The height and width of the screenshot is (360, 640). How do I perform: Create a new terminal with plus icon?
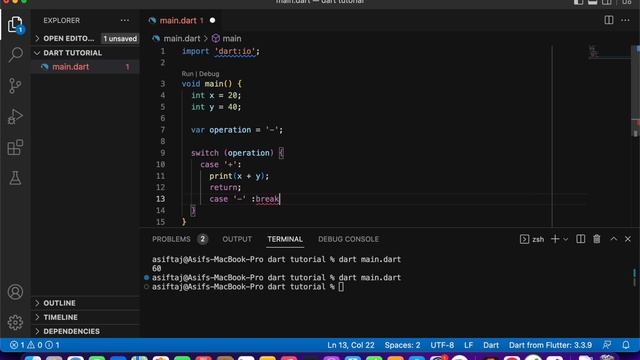[555, 239]
